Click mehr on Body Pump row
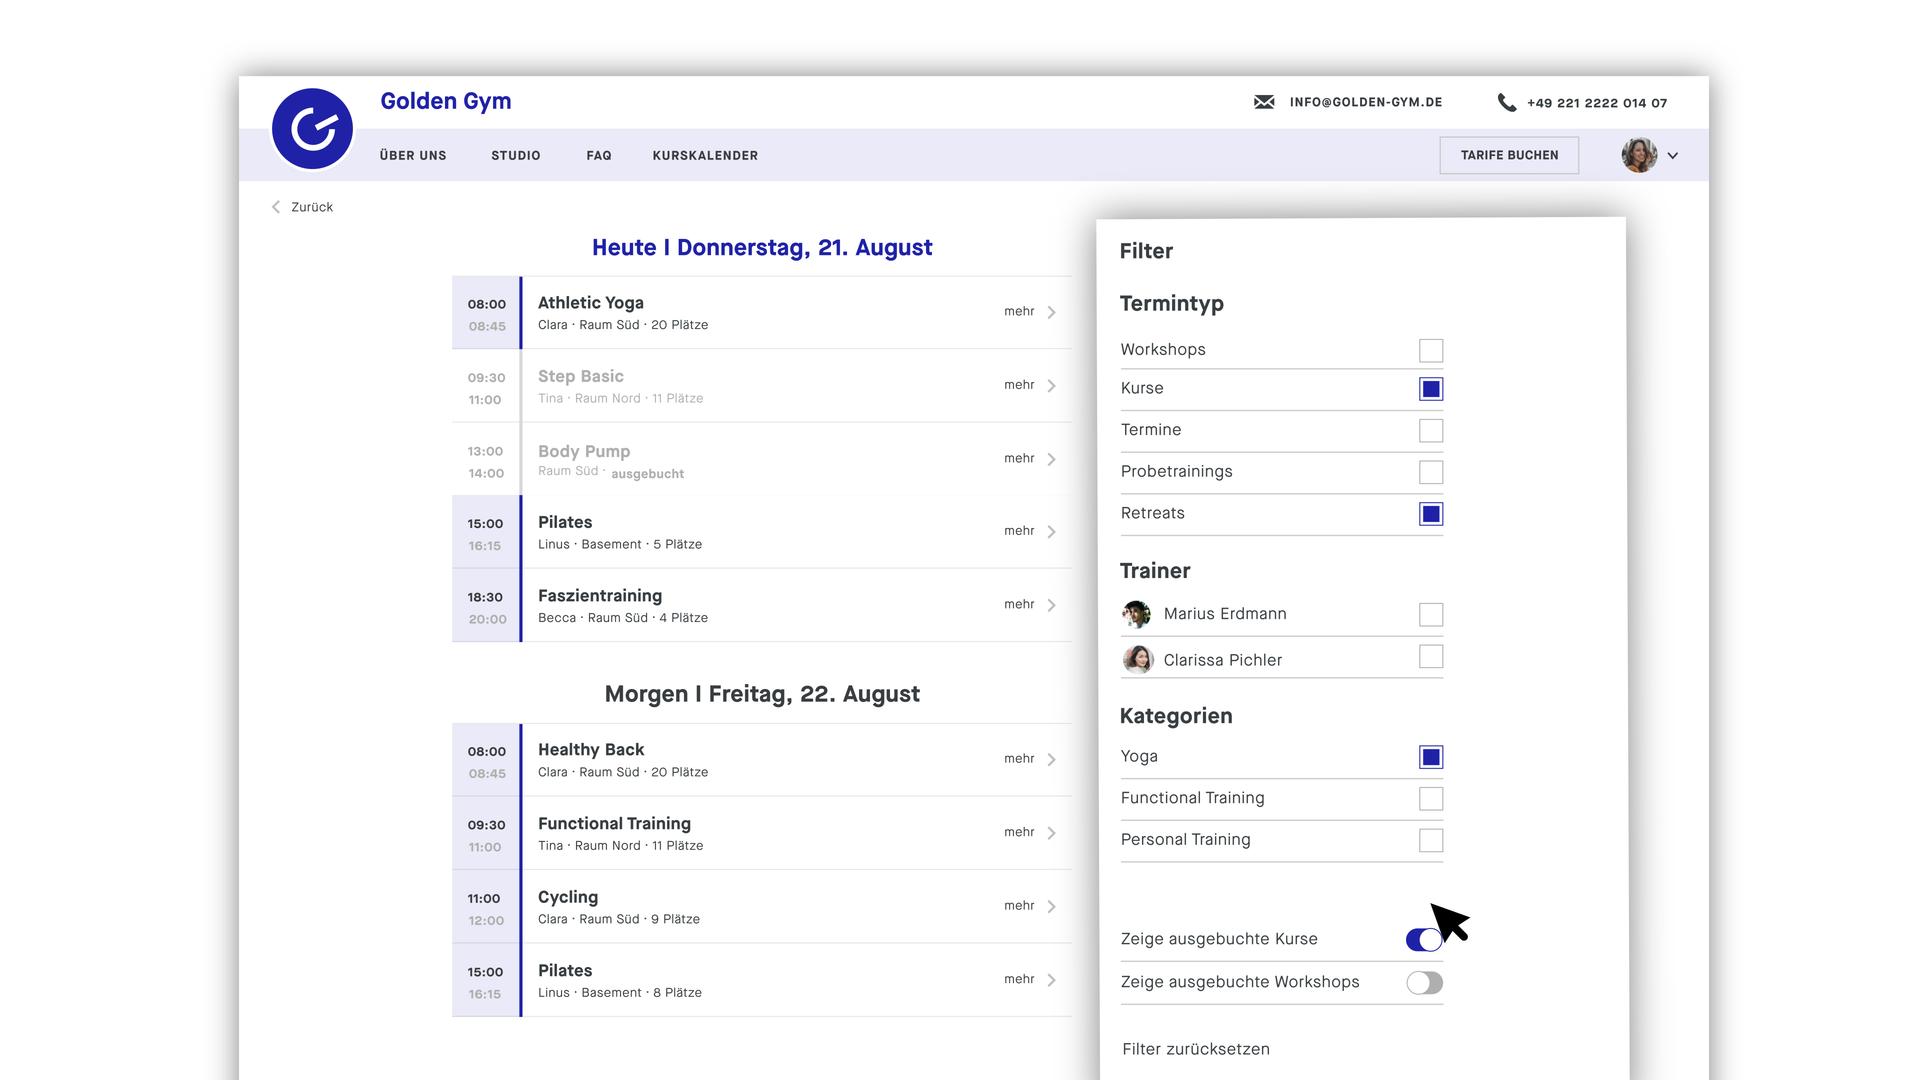This screenshot has width=1920, height=1080. 1019,459
